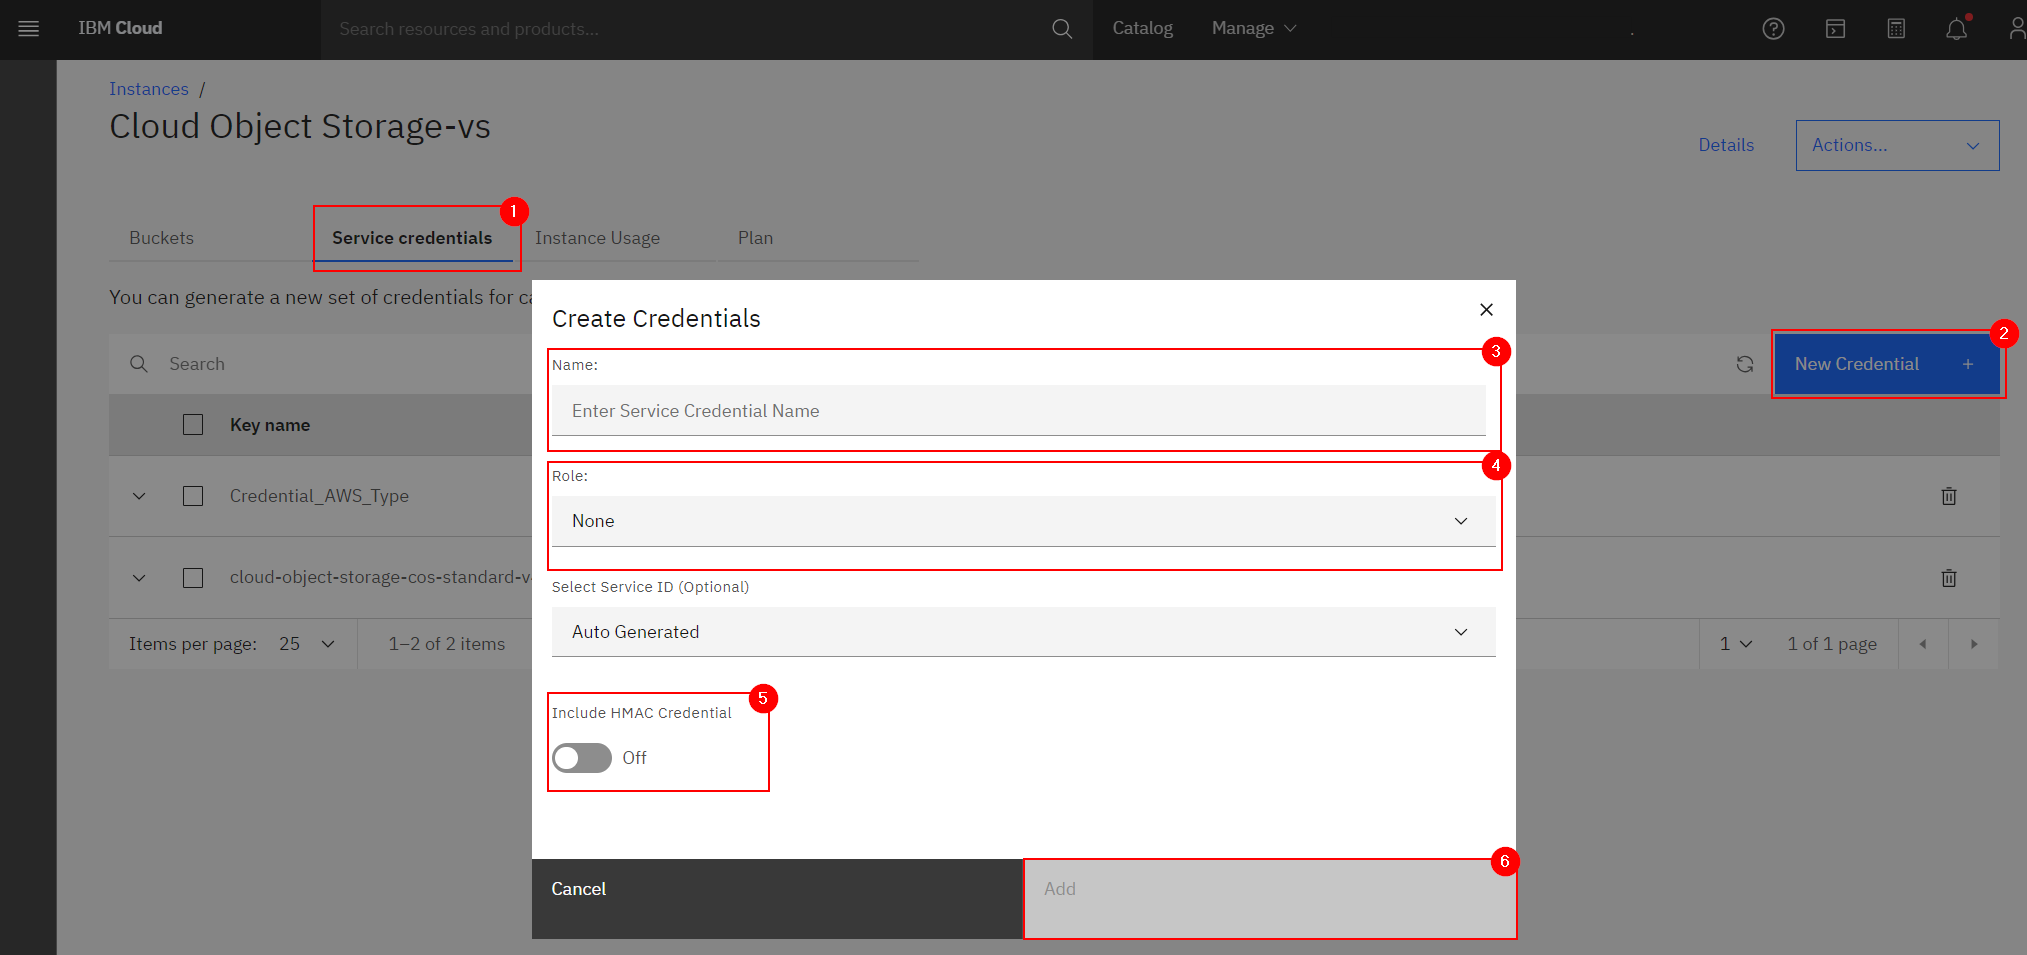Click the Key name column header

coord(270,425)
